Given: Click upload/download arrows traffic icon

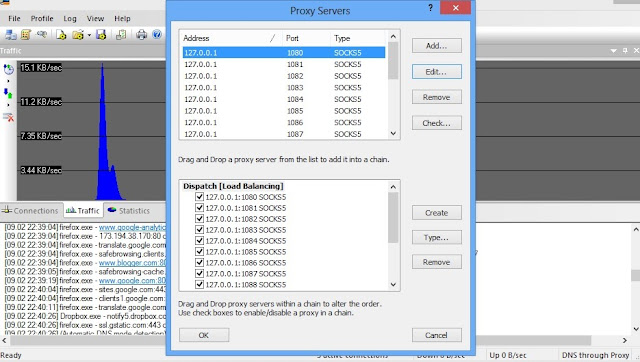Looking at the screenshot, I should 8,93.
